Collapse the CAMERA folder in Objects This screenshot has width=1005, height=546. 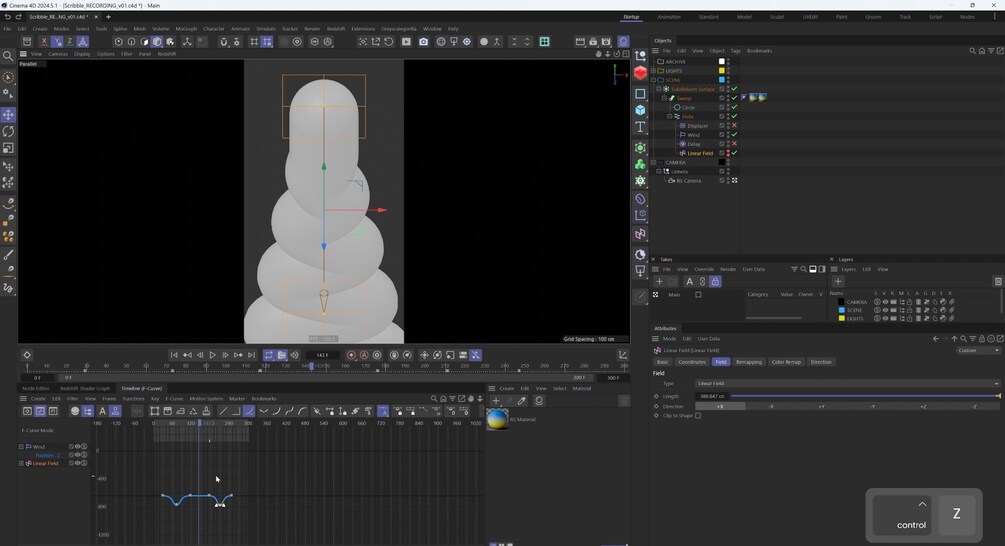[x=653, y=162]
